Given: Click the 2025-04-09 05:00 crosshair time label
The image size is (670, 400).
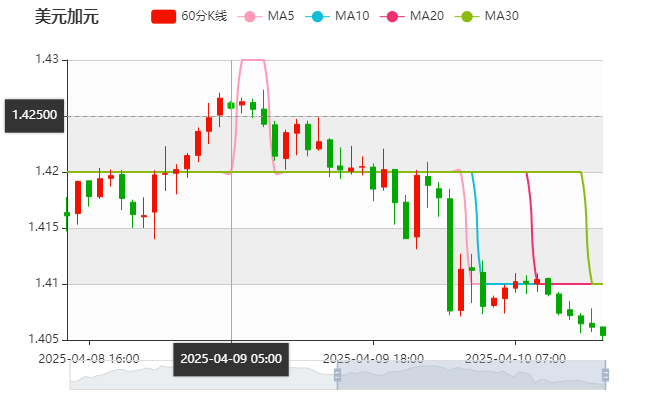Looking at the screenshot, I should 231,359.
